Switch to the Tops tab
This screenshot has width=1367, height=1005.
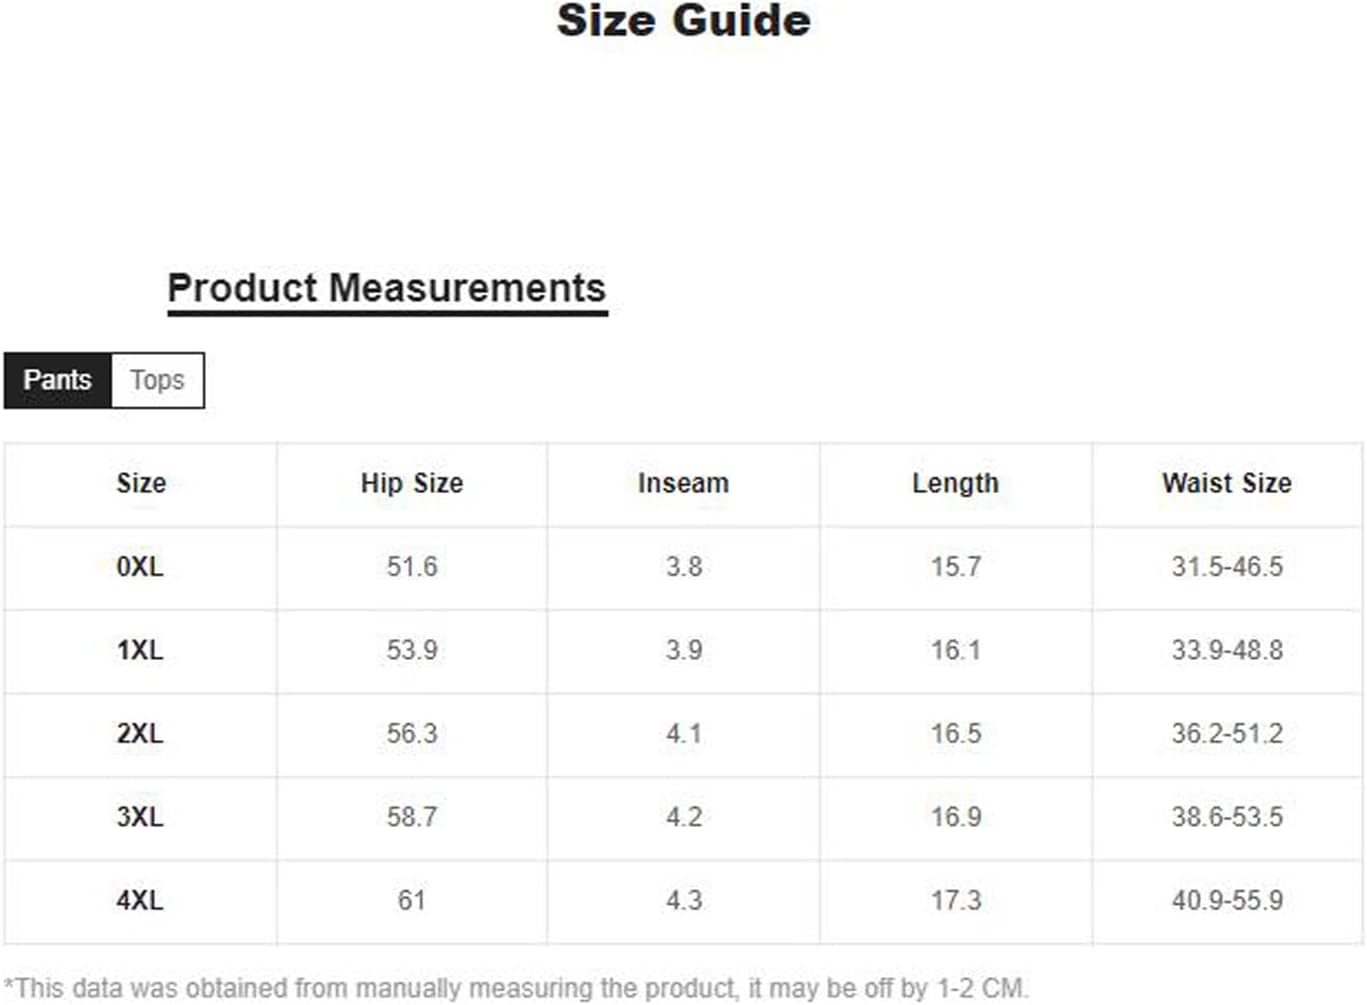pos(157,380)
